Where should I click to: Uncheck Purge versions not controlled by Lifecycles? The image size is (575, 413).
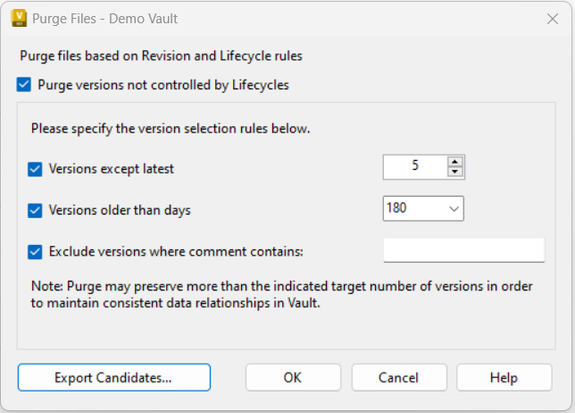(x=24, y=85)
